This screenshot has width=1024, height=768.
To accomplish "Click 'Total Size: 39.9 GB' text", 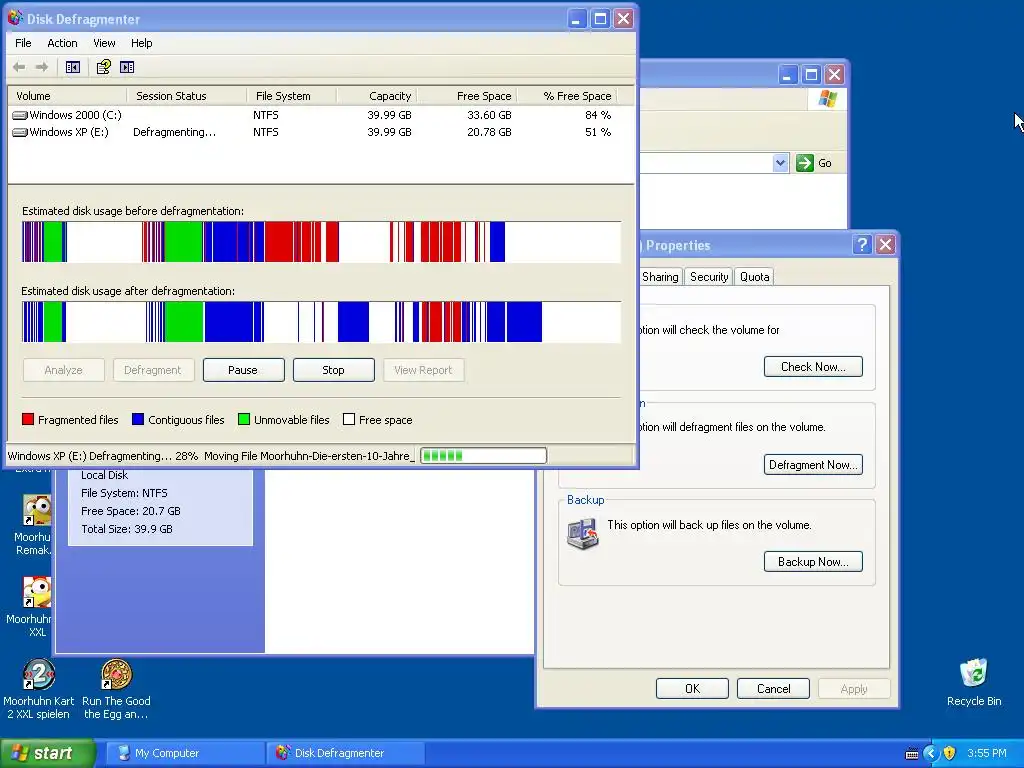I will (x=127, y=529).
